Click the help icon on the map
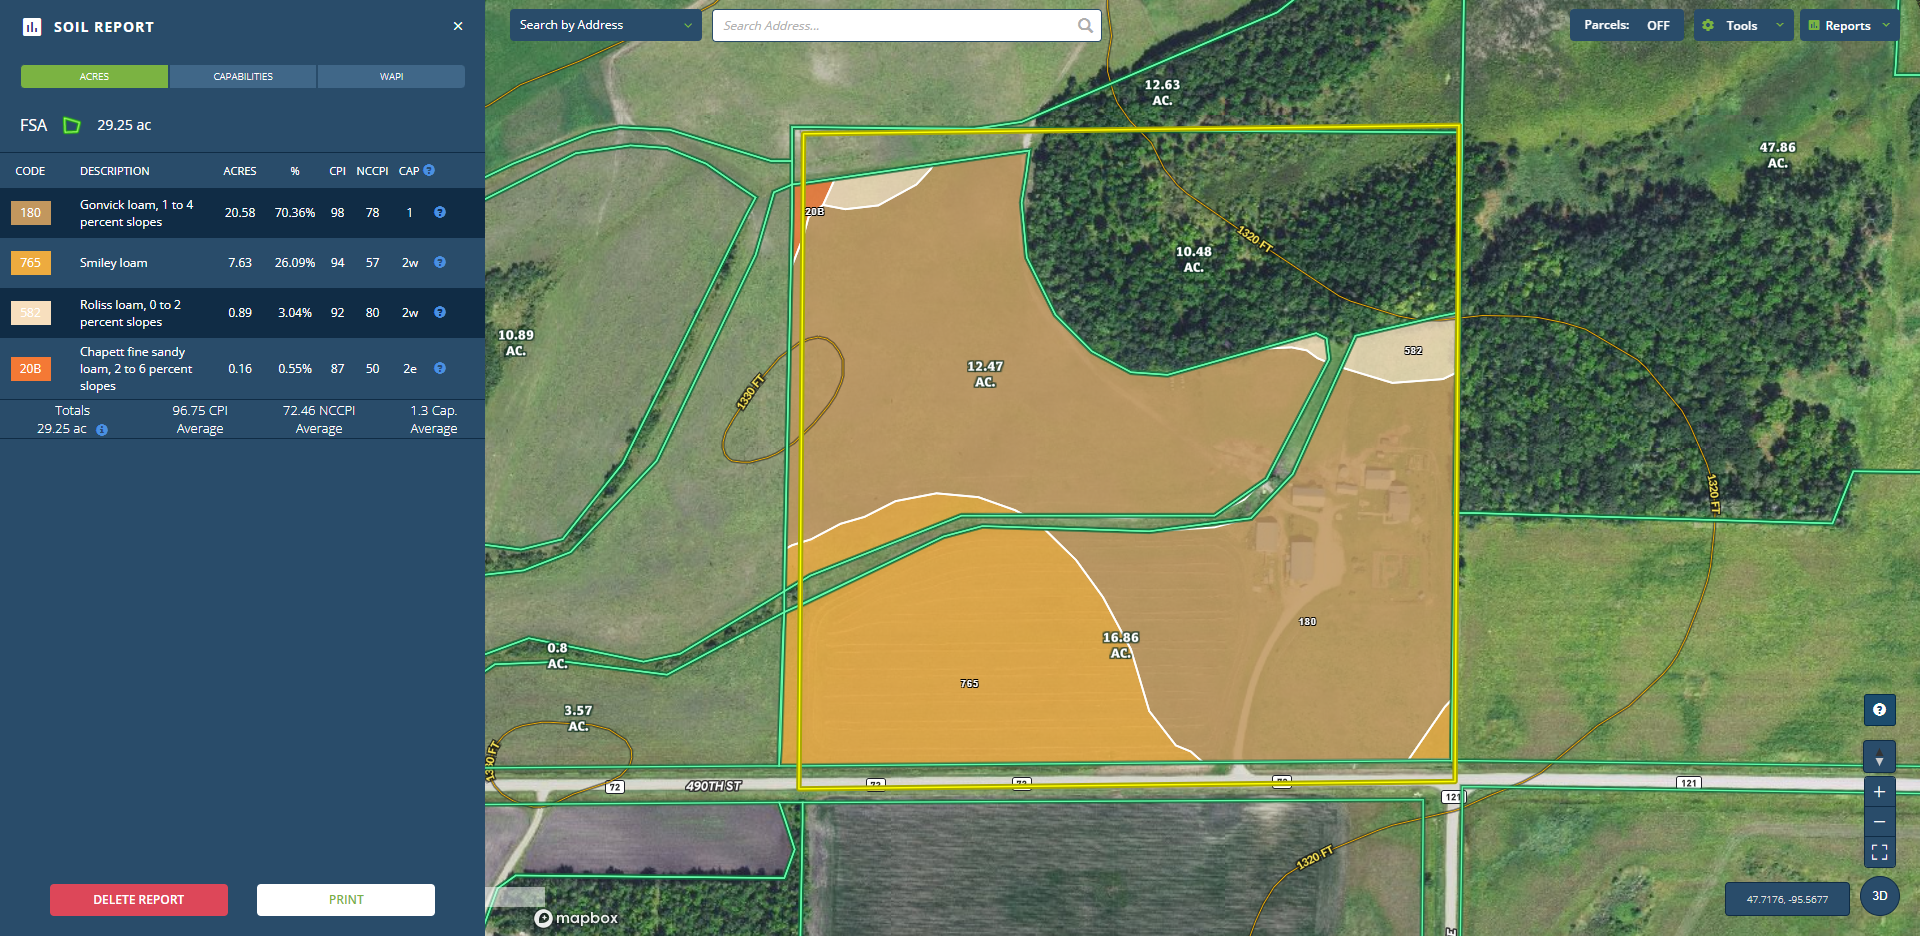Viewport: 1920px width, 936px height. click(1879, 710)
